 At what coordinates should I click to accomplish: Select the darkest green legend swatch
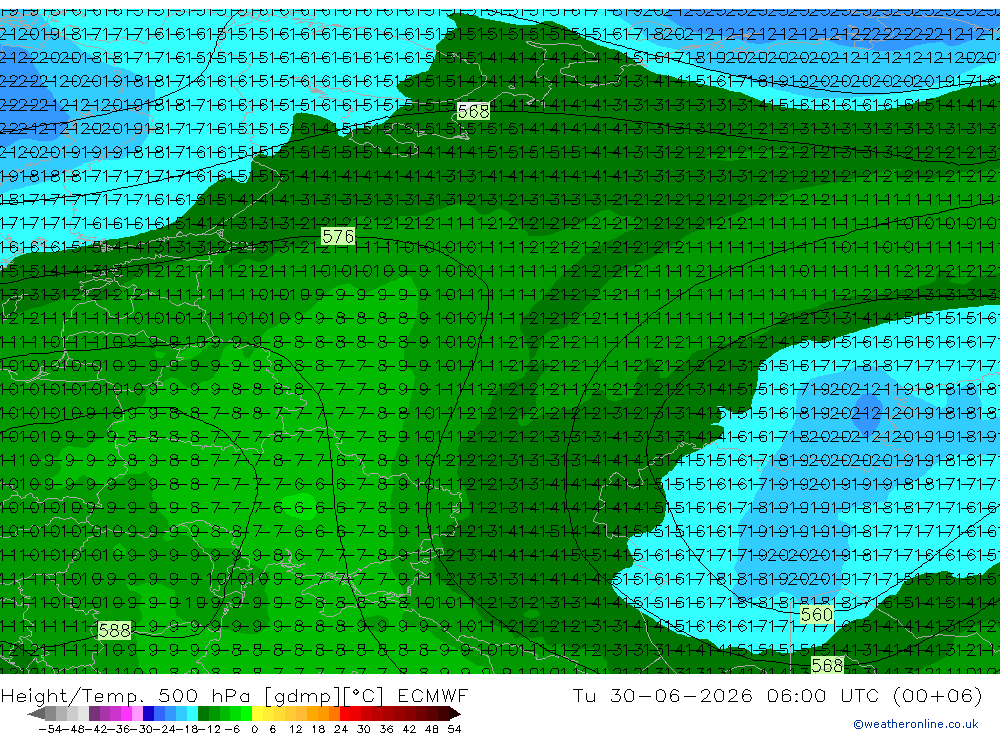coord(203,714)
